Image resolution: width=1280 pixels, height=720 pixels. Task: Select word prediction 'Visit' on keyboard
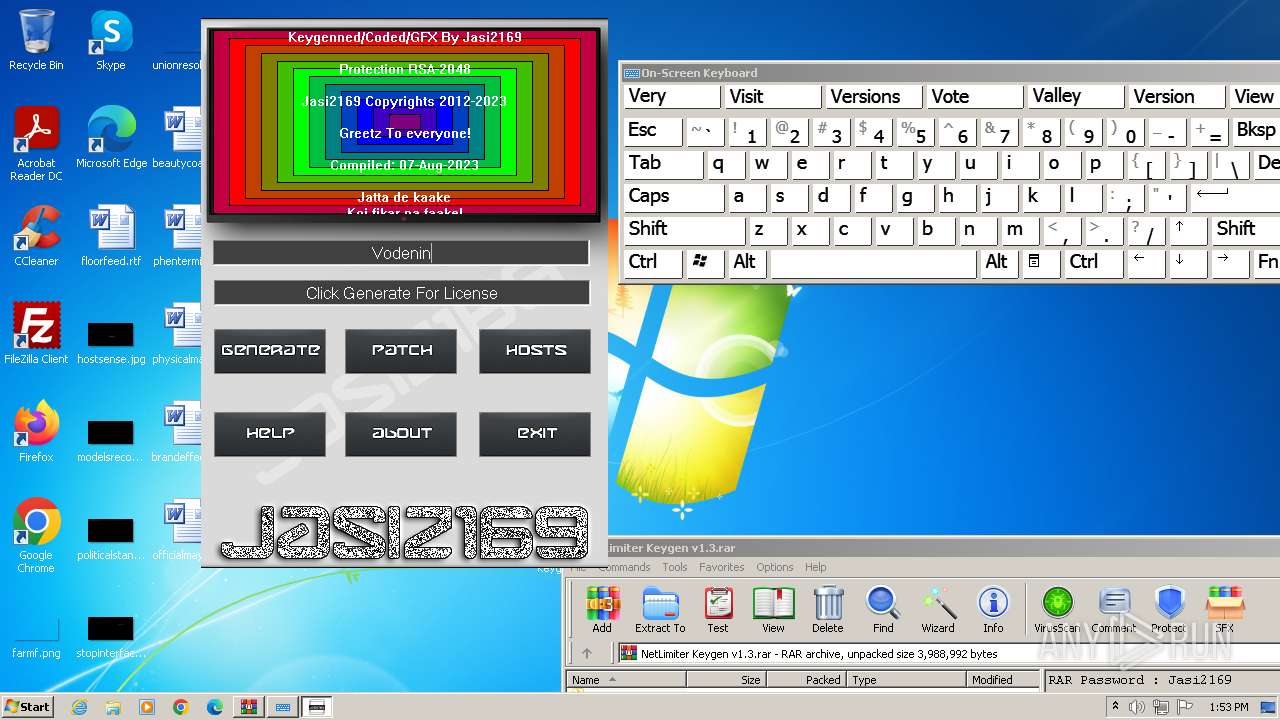pyautogui.click(x=773, y=97)
